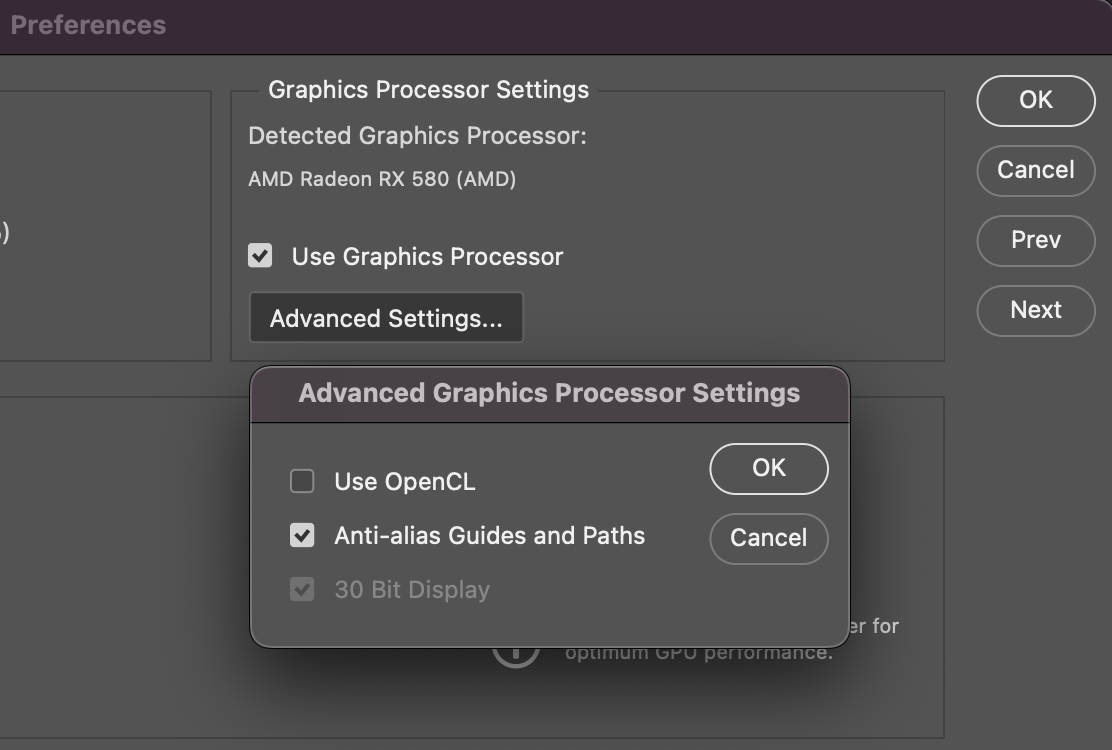
Task: Click the "Use Graphics Processor" label text
Action: pos(427,257)
